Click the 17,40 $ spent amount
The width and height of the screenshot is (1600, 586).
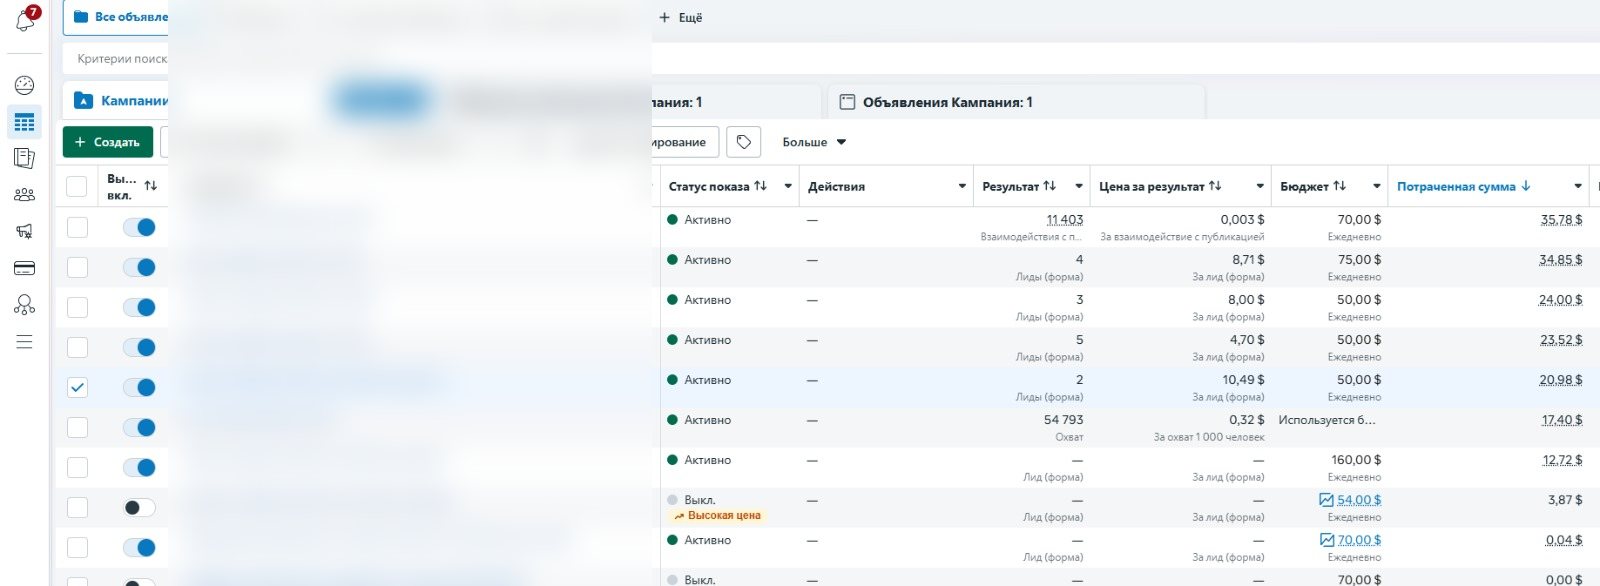tap(1561, 420)
